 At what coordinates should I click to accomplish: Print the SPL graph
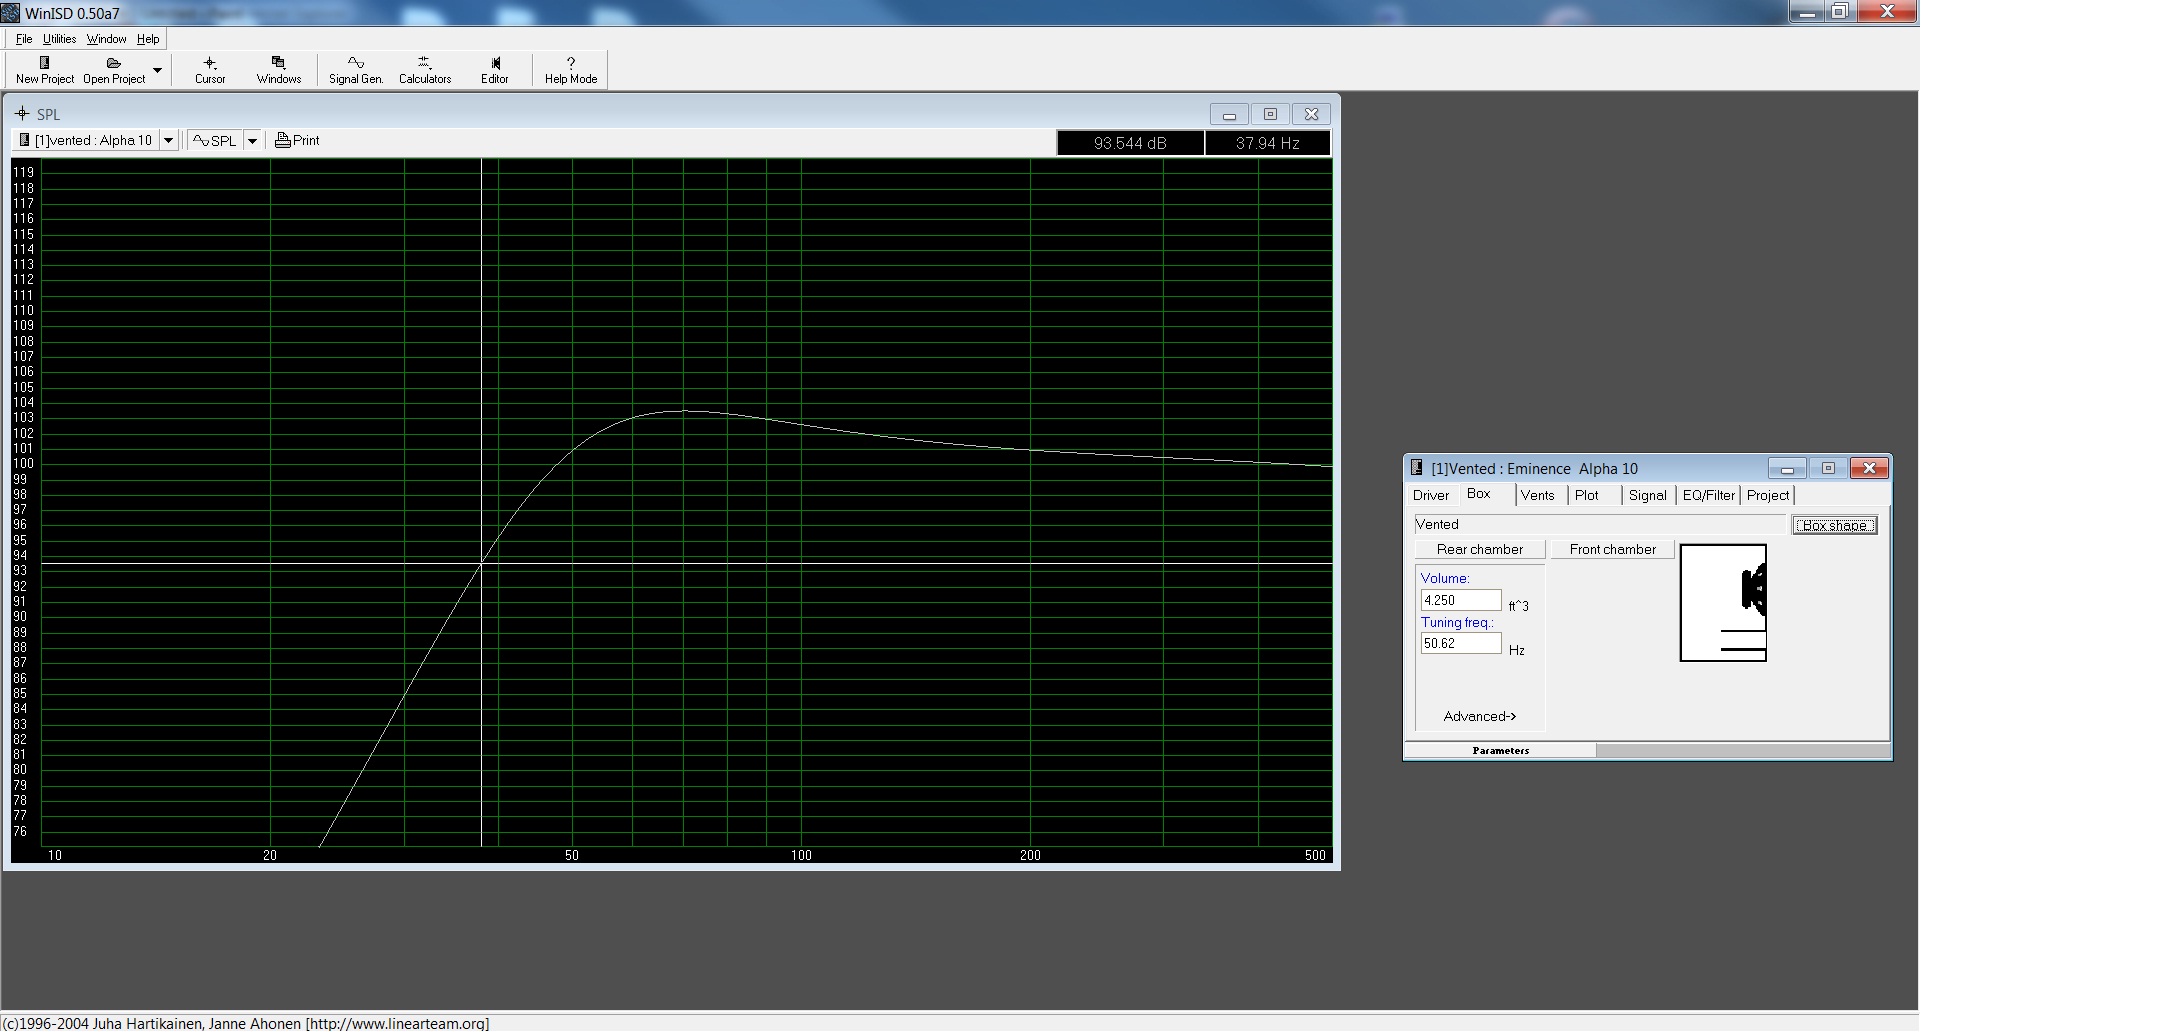(298, 141)
